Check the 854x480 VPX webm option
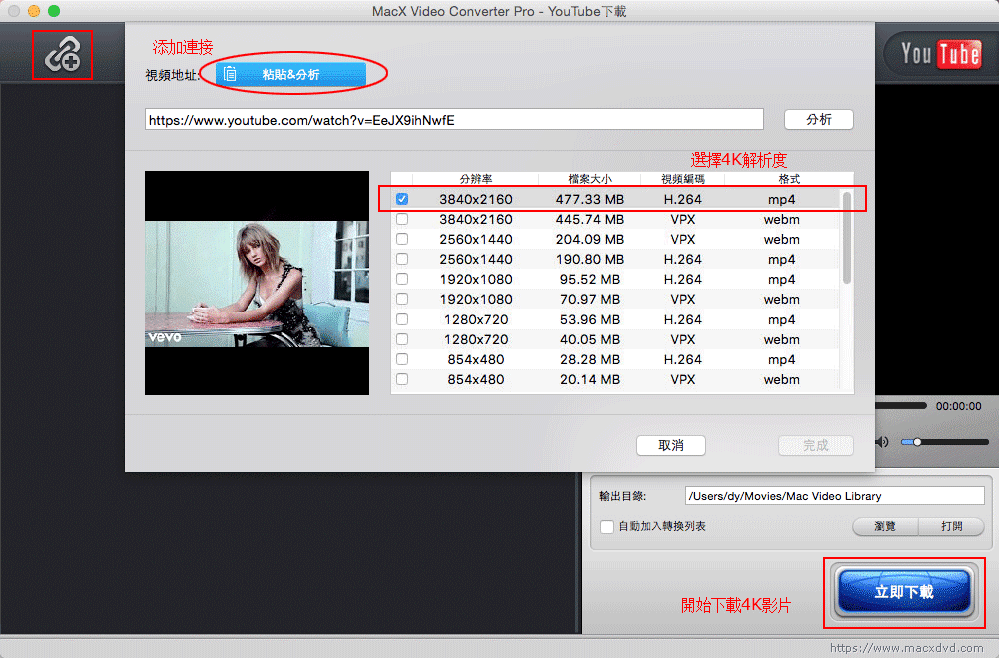This screenshot has height=658, width=999. coord(402,379)
